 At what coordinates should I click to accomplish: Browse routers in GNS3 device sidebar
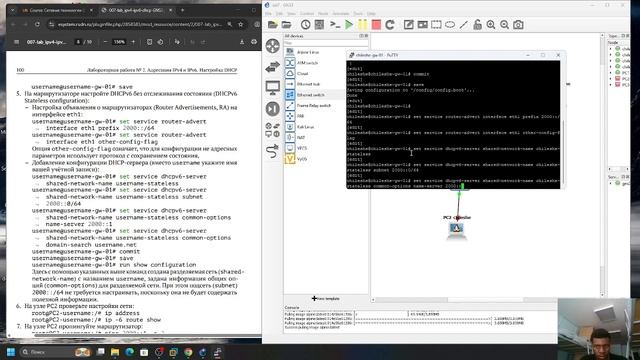pyautogui.click(x=273, y=46)
